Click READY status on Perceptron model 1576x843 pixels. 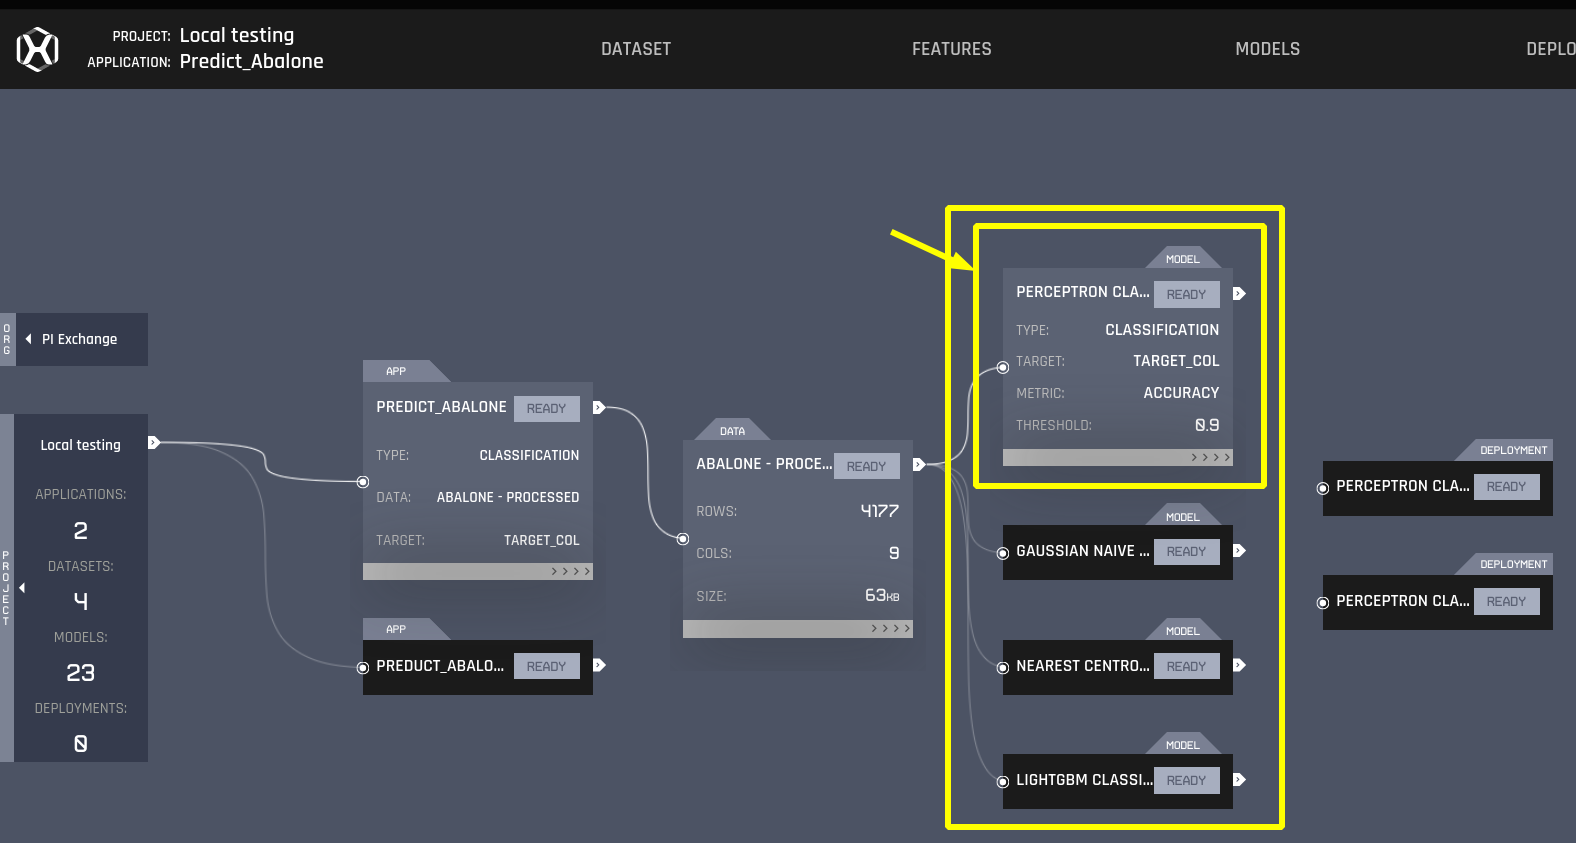(1186, 294)
